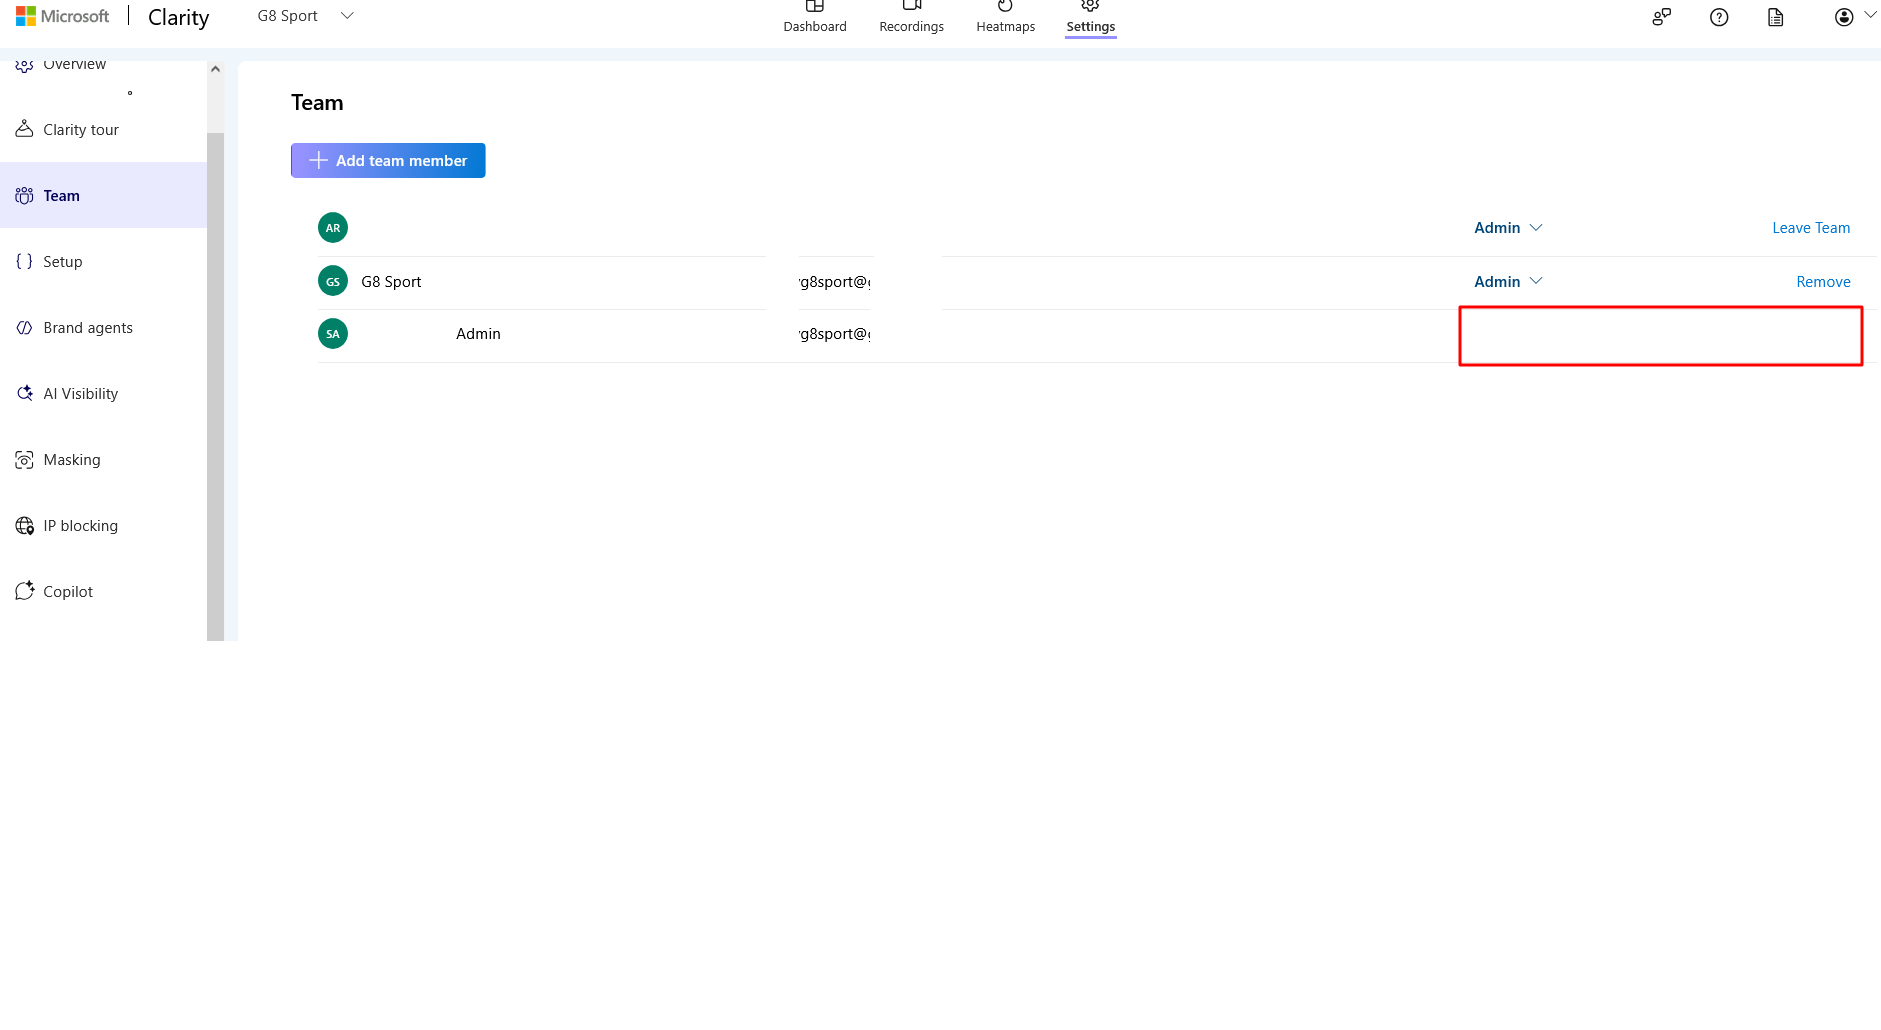Switch to the Dashboard tab
Screen dimensions: 1881x1030
click(x=815, y=18)
